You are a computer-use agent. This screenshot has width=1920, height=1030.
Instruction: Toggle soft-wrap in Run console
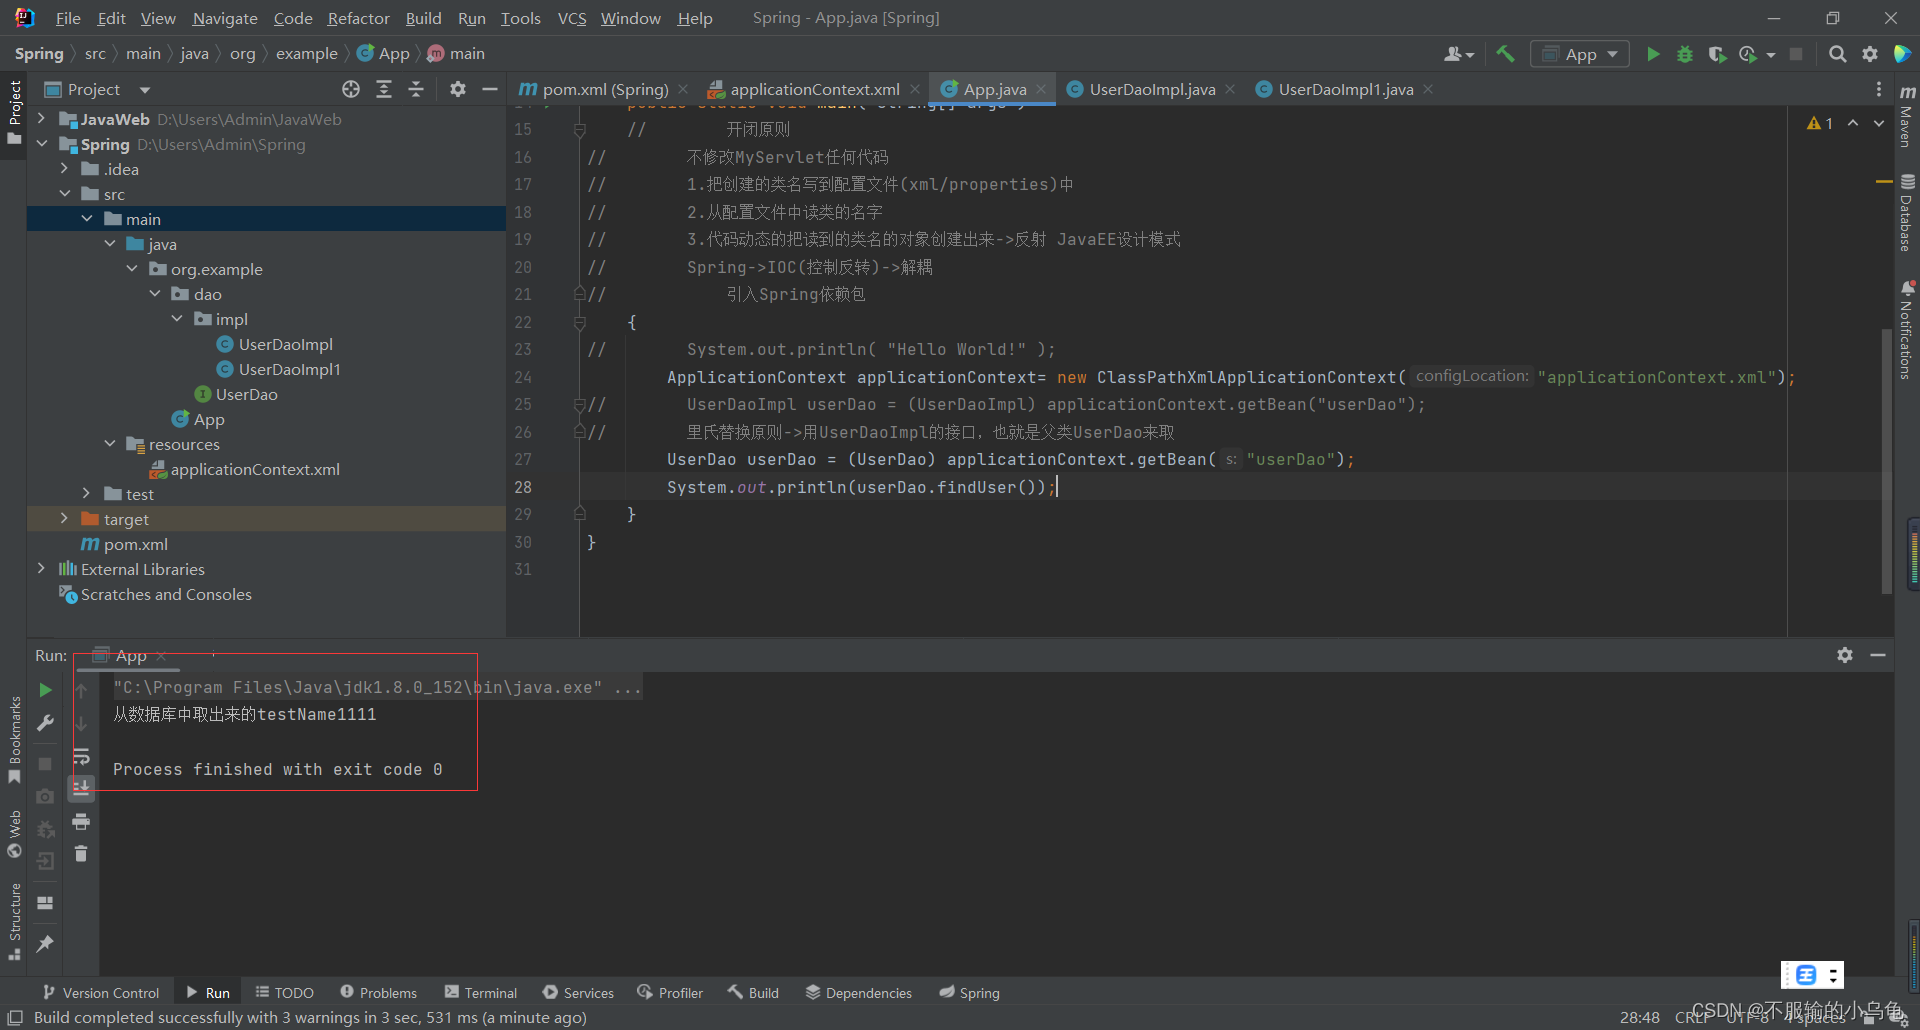(x=81, y=756)
